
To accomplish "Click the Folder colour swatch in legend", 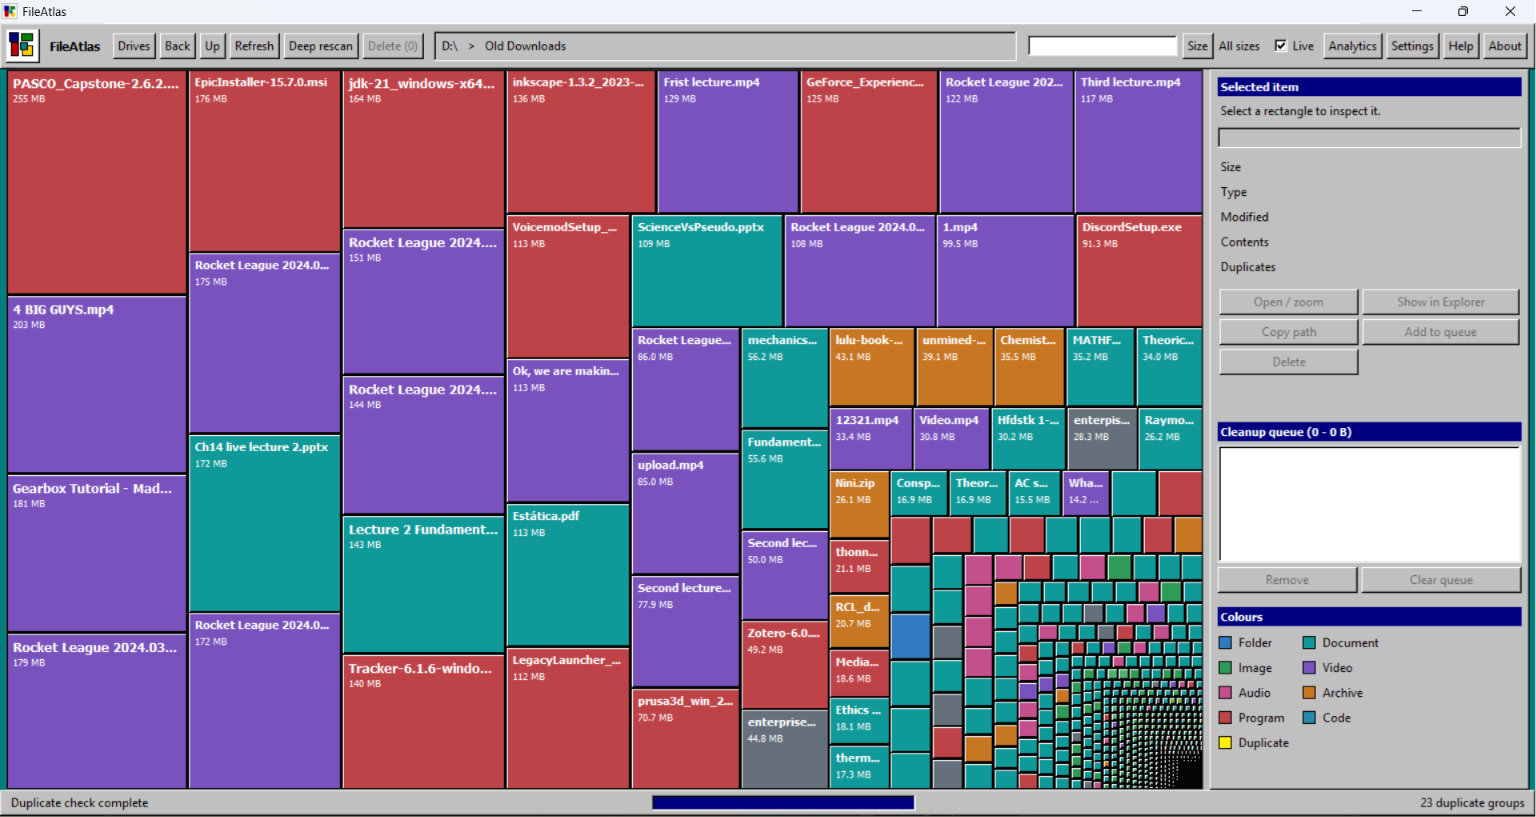I will [x=1225, y=643].
